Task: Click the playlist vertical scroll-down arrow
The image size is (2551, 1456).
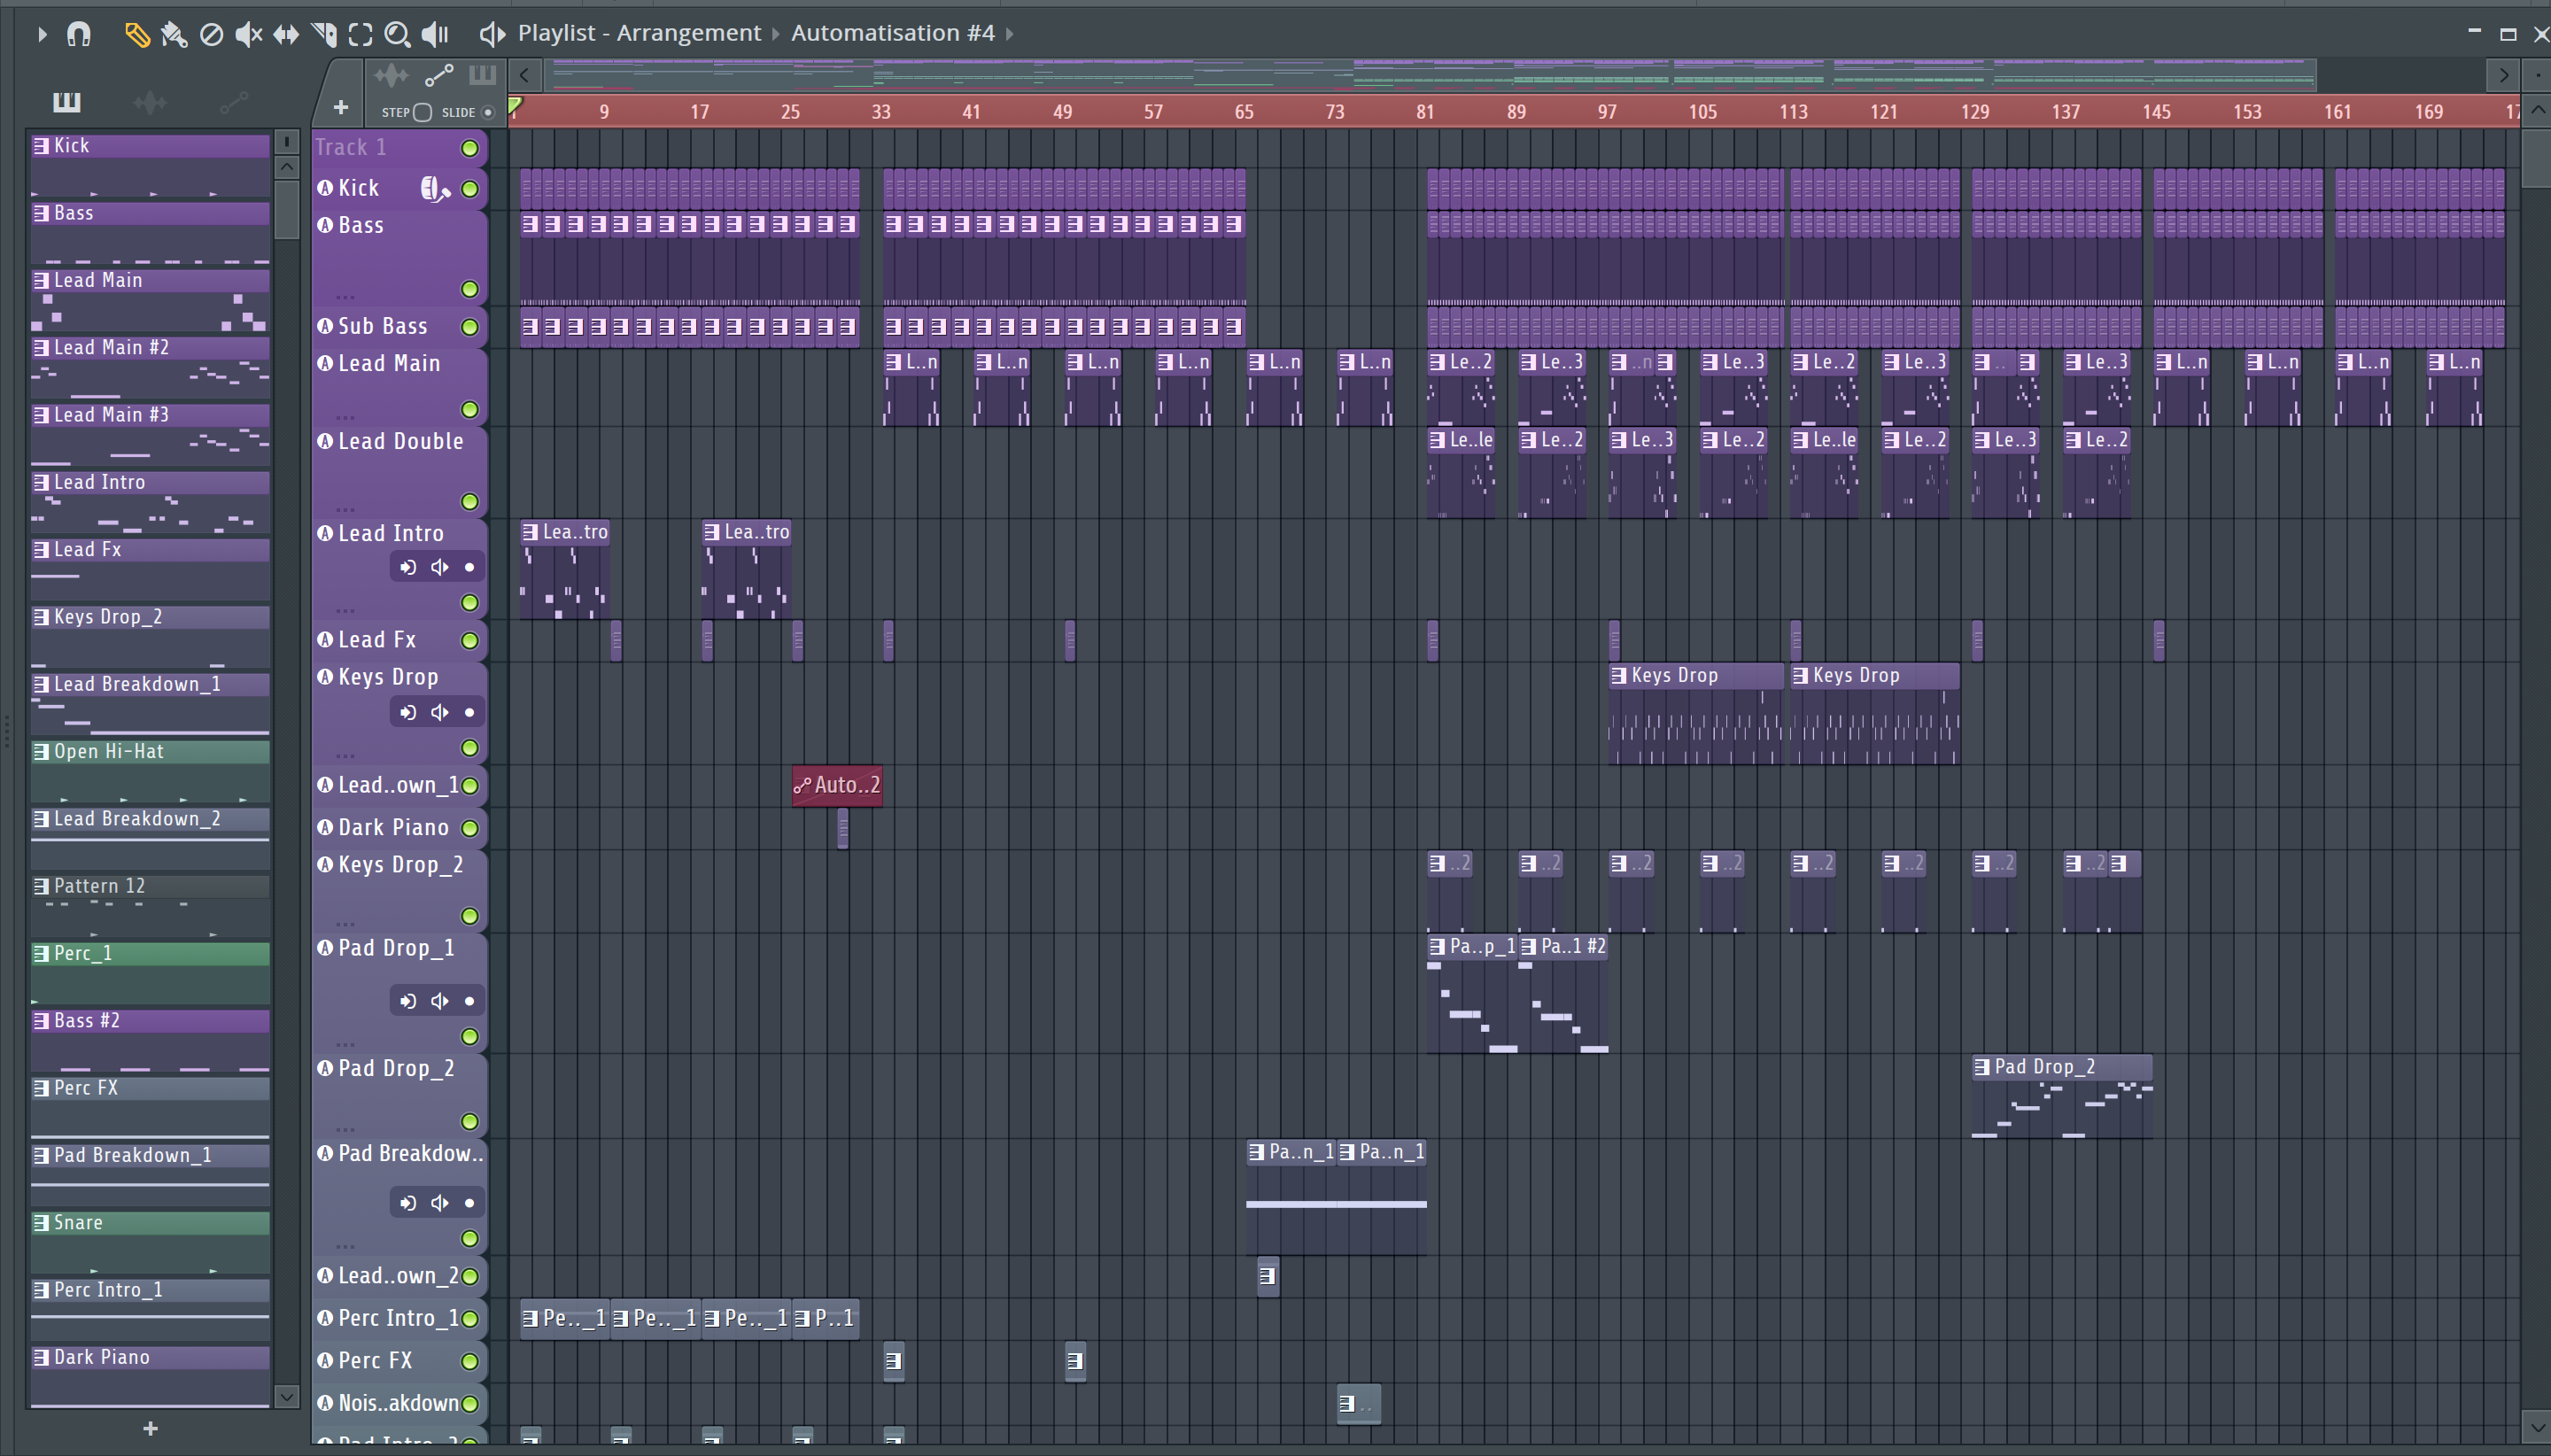Action: click(2537, 1426)
